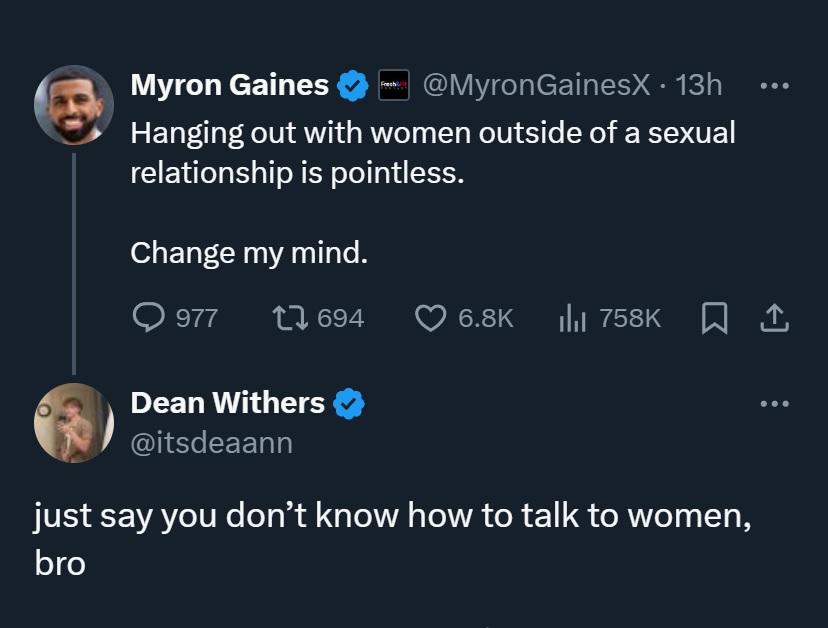
Task: Bookmark the Myron Gaines tweet
Action: pyautogui.click(x=714, y=318)
